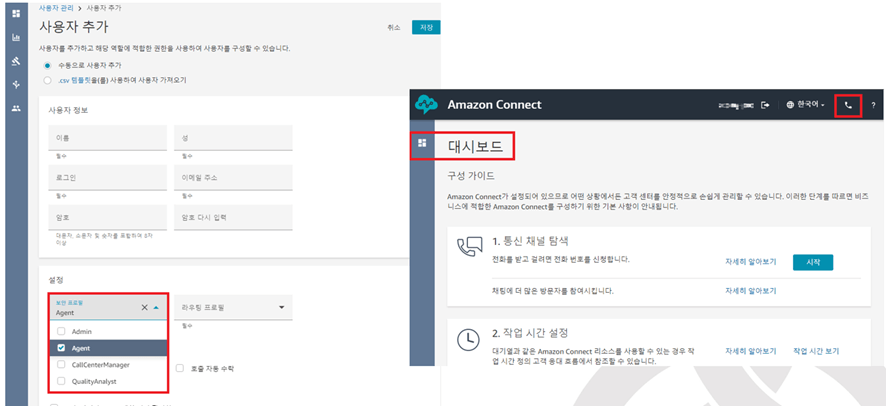Click the logout icon in Amazon Connect header
Viewport: 886px width, 406px height.
766,105
